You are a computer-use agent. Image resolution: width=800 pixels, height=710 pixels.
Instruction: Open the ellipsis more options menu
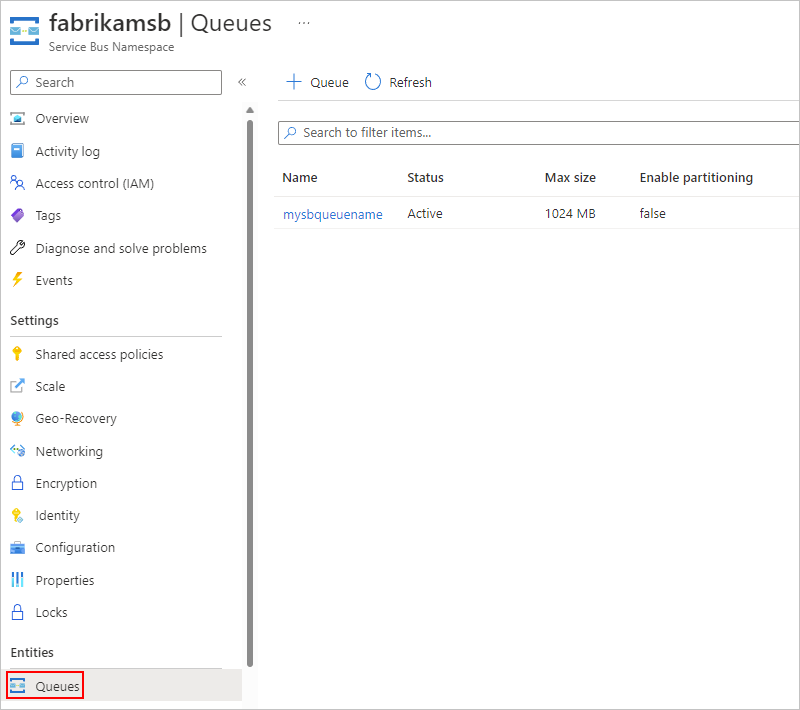(x=304, y=23)
